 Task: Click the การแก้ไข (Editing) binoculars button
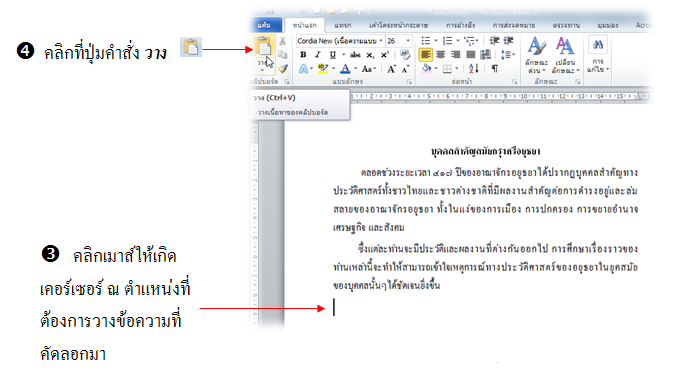pos(598,55)
